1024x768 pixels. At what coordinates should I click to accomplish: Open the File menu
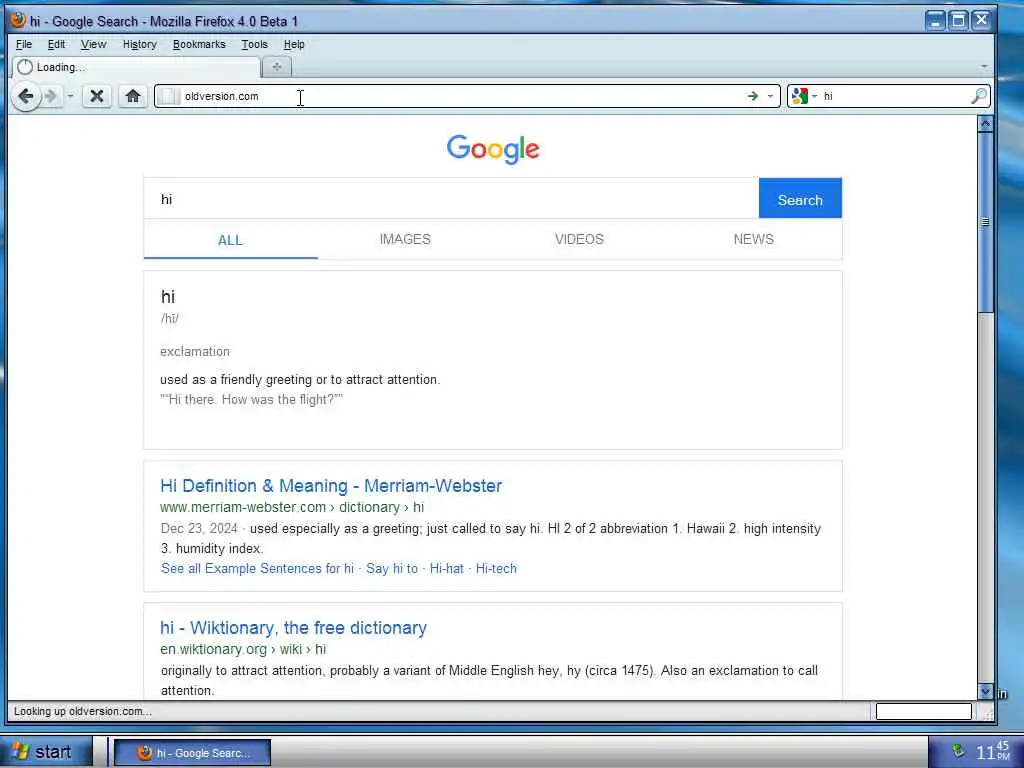[x=24, y=44]
